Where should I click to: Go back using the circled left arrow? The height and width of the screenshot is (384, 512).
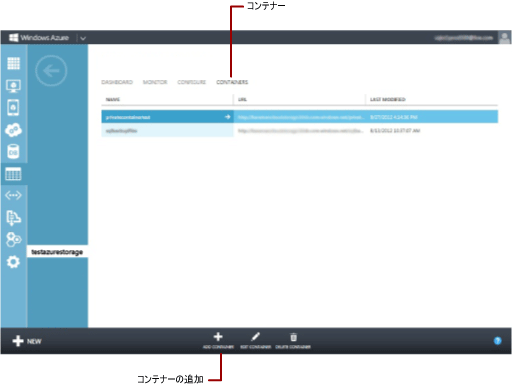click(x=51, y=71)
